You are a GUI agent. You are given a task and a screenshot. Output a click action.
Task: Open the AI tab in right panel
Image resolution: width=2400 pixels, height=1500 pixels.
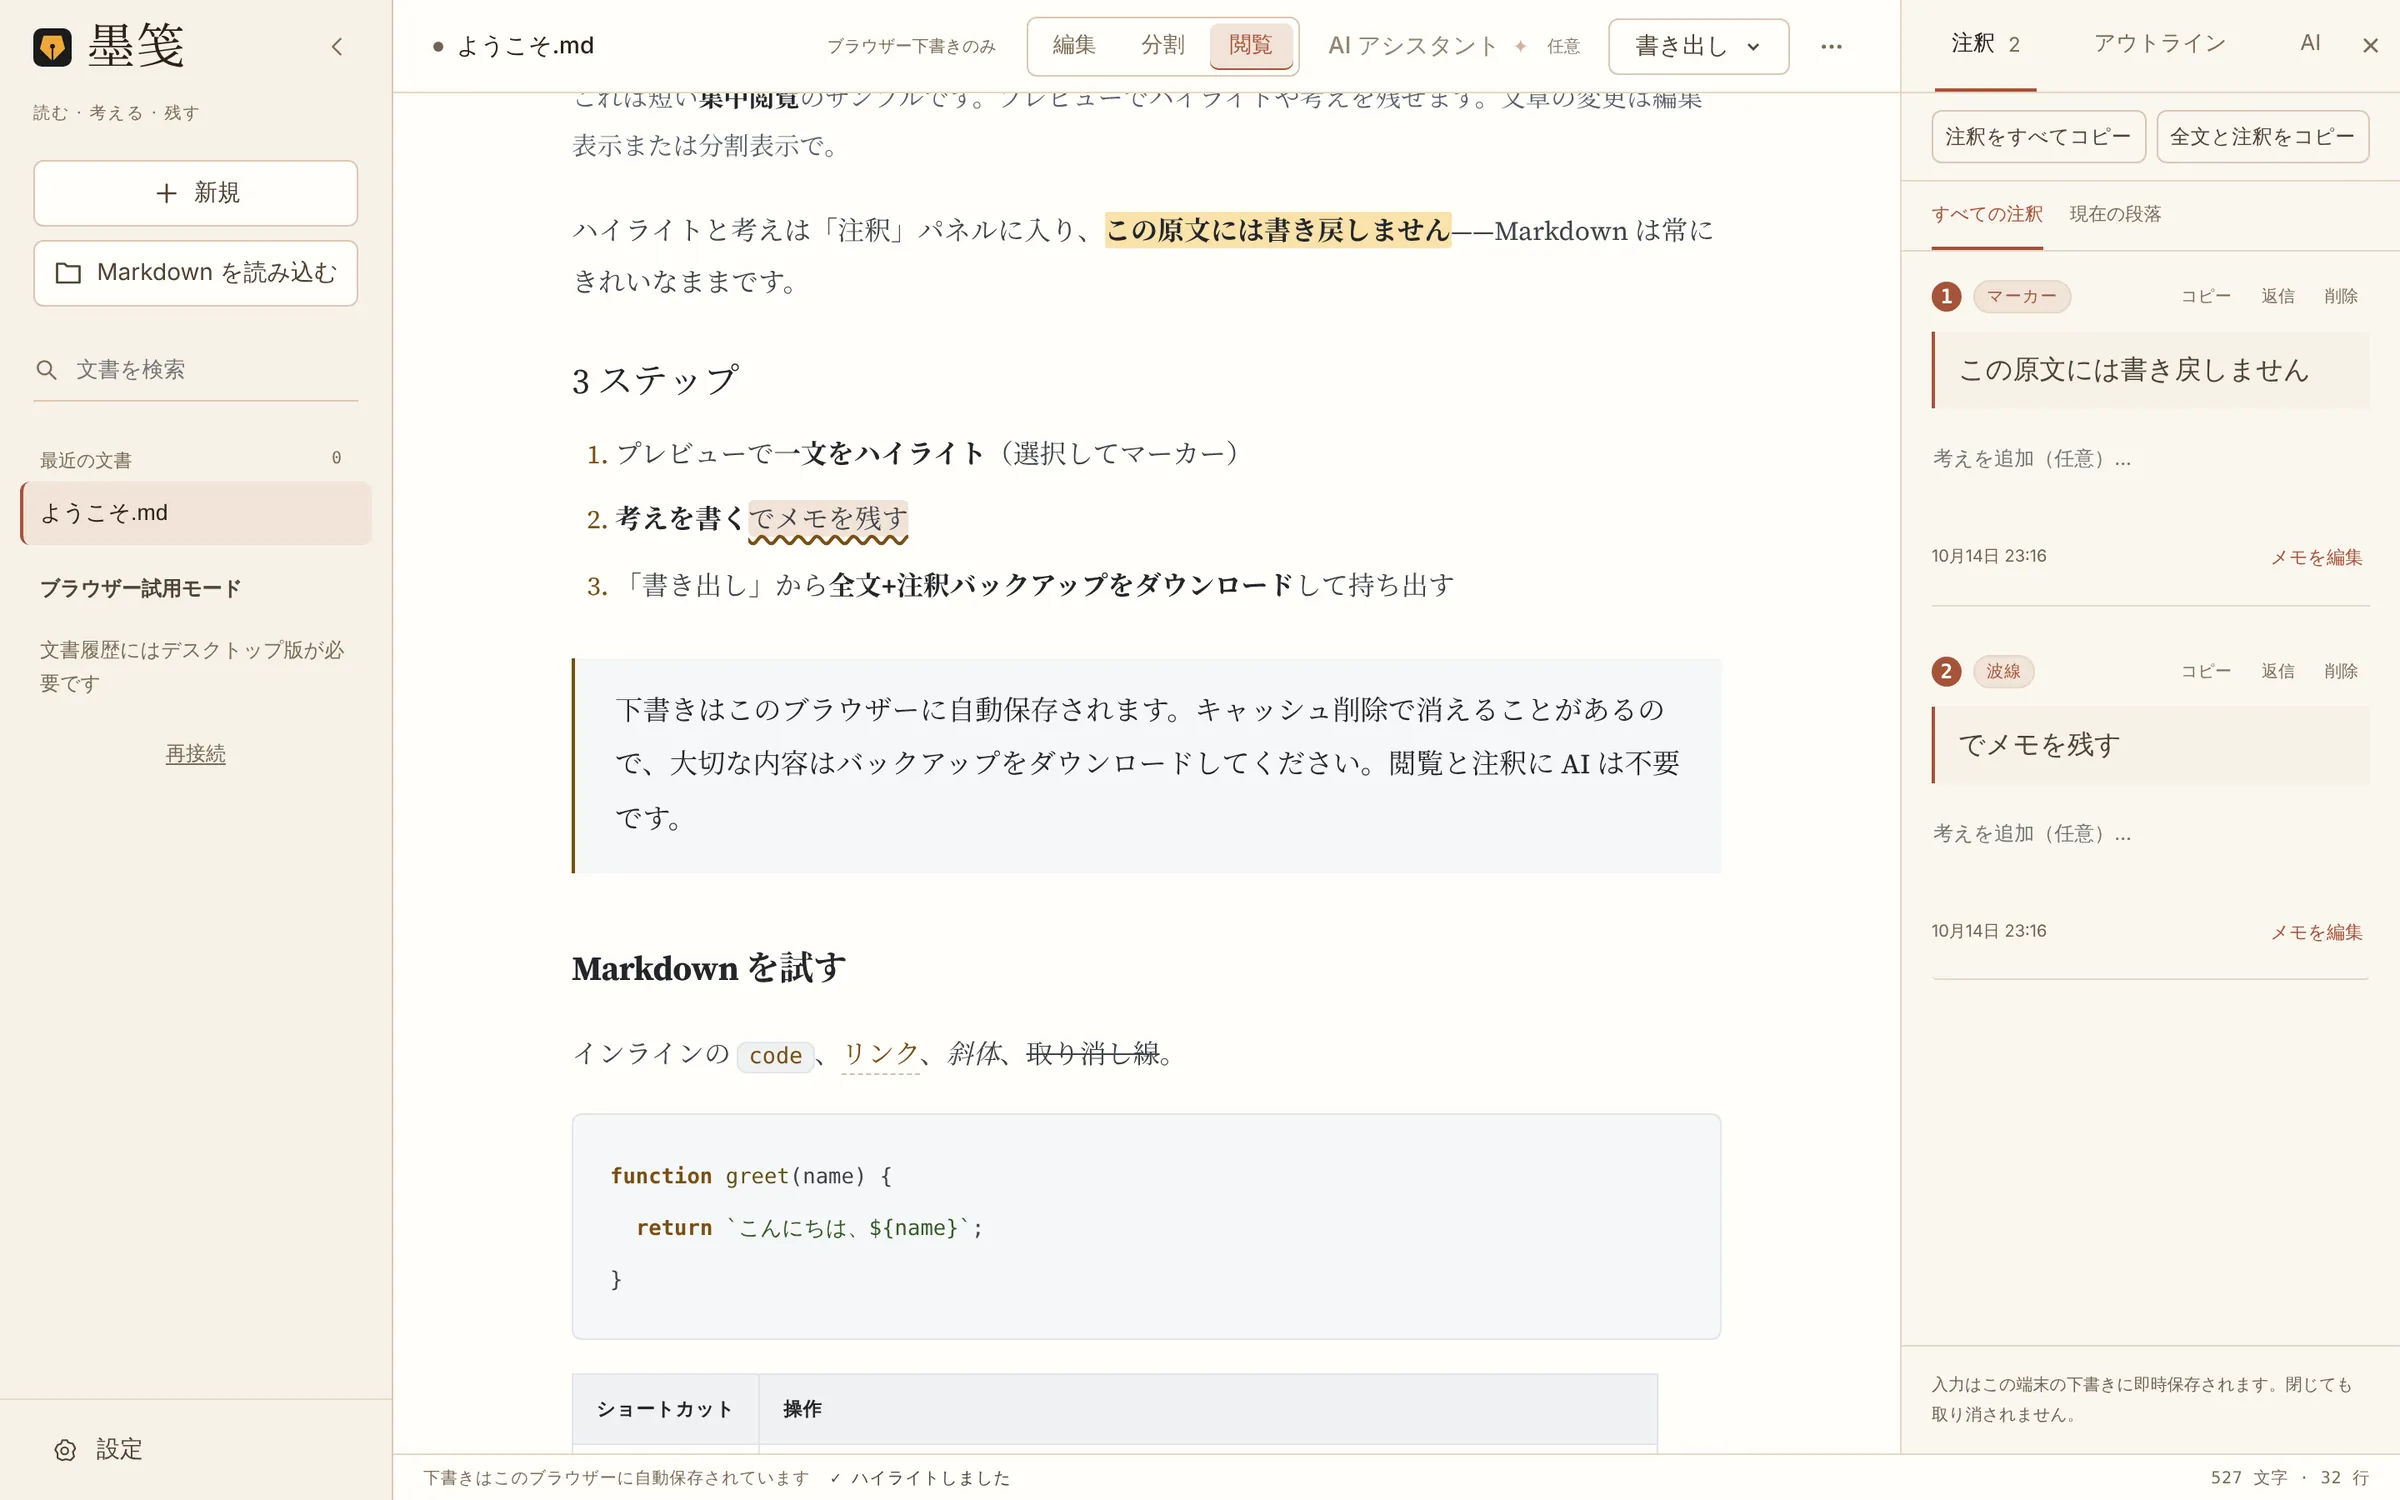[2310, 44]
